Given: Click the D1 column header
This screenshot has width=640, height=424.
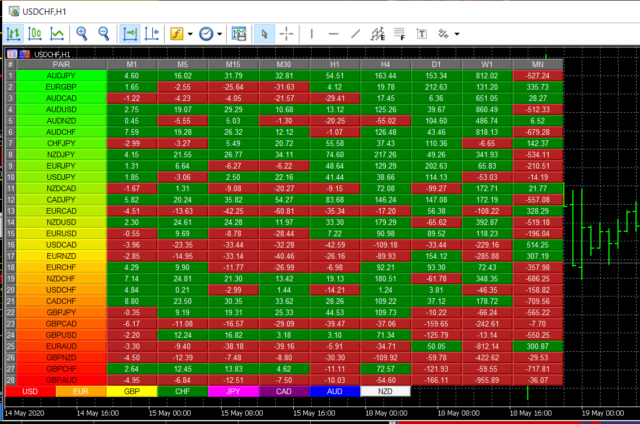Looking at the screenshot, I should pyautogui.click(x=436, y=64).
